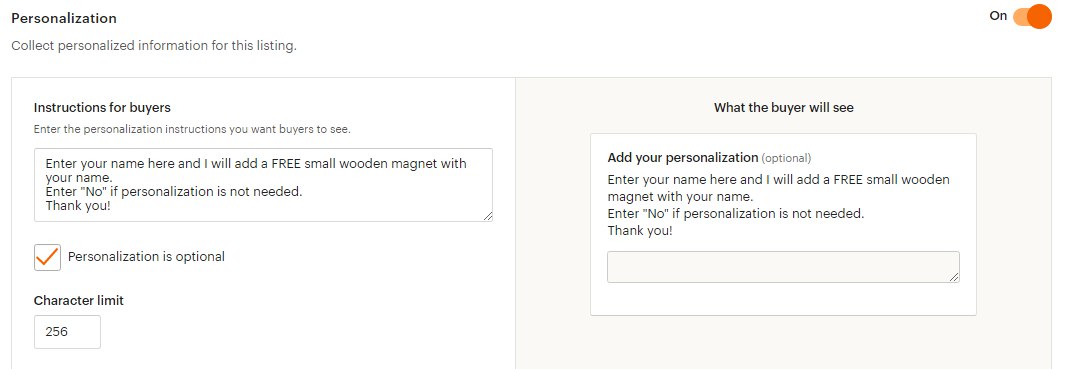Click the "Personalization is optional" label text
Viewport: 1073px width, 369px height.
[146, 257]
